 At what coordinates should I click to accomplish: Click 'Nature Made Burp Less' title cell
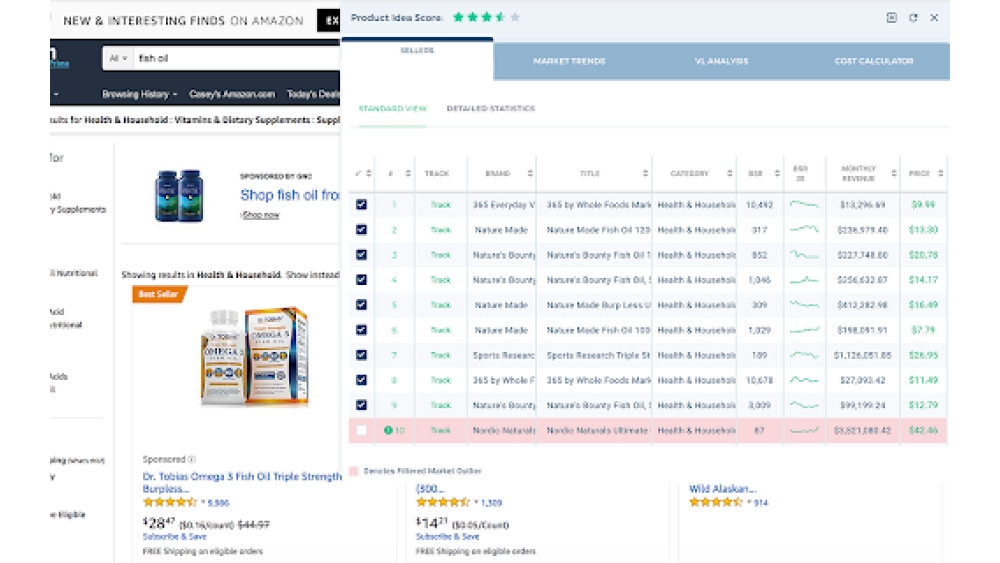pos(598,305)
